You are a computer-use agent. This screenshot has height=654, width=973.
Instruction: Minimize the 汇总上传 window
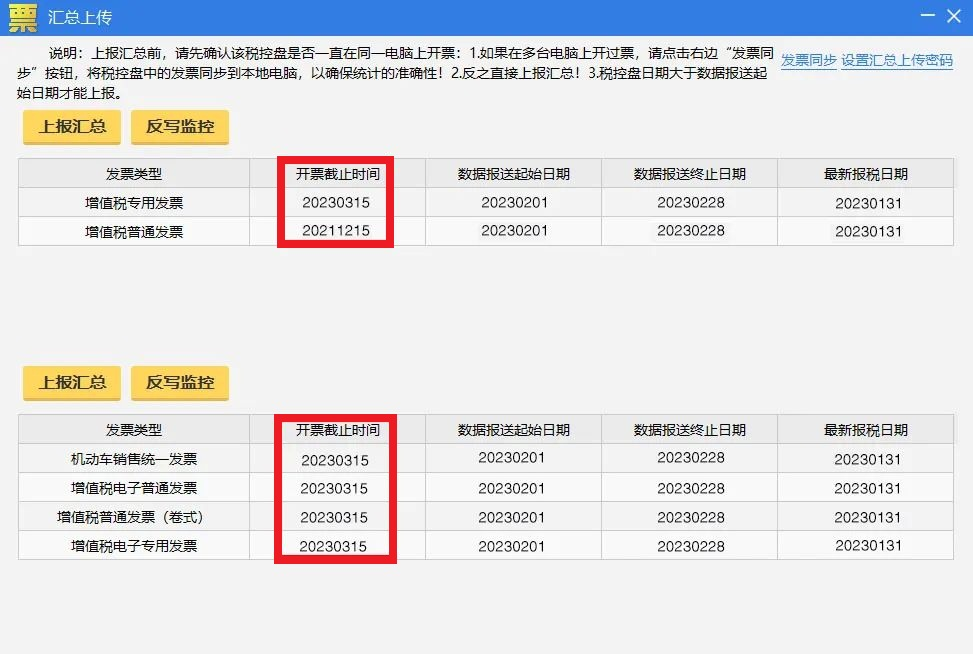pyautogui.click(x=928, y=15)
